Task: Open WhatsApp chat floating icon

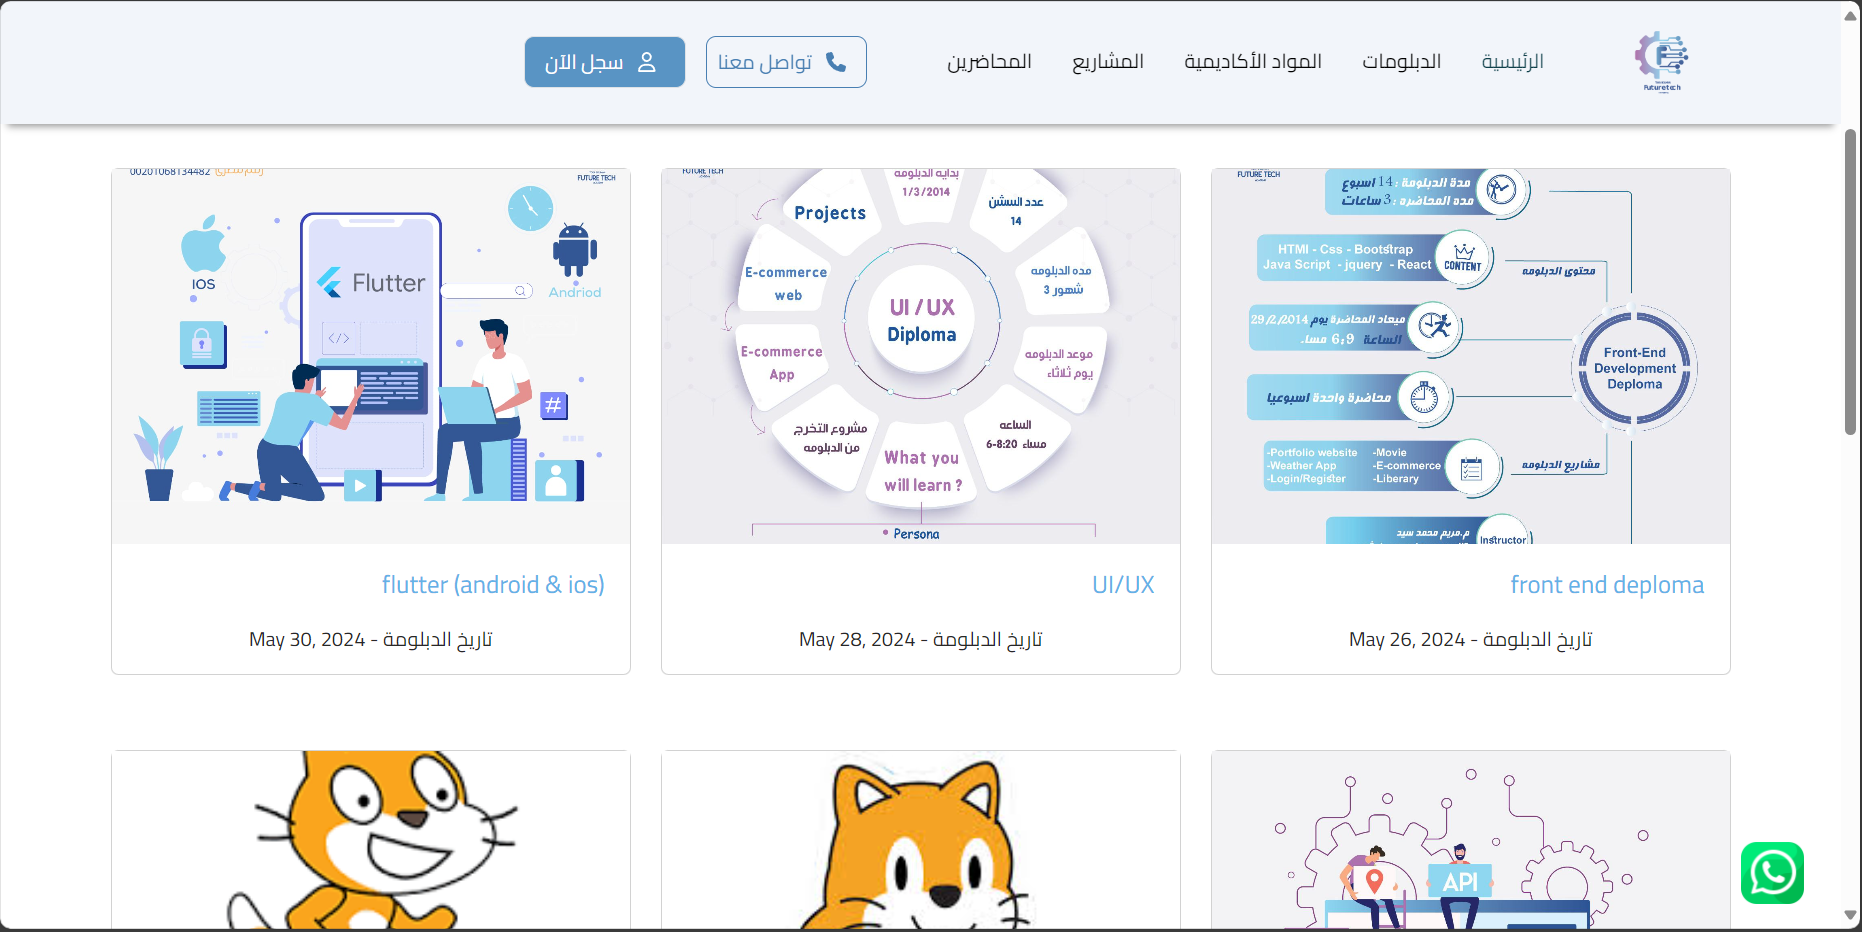Action: pos(1771,873)
